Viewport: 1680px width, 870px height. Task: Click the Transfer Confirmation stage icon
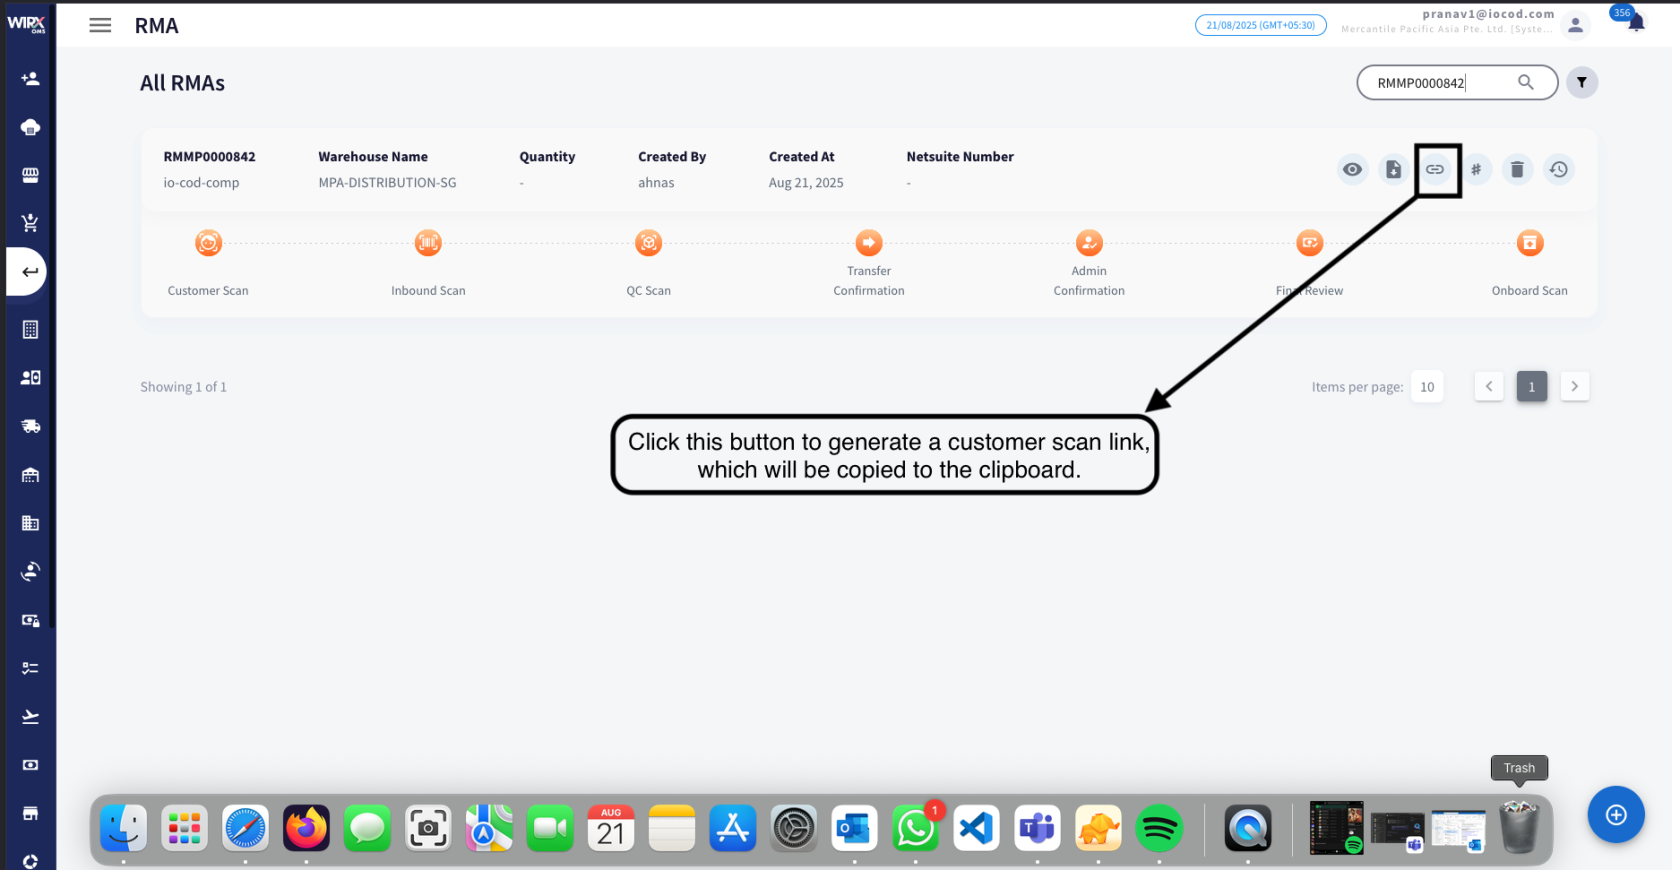pyautogui.click(x=869, y=243)
